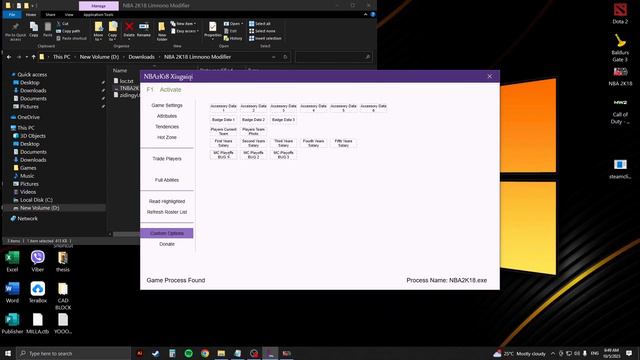
Task: Open the thesis folder on desktop
Action: [63, 261]
